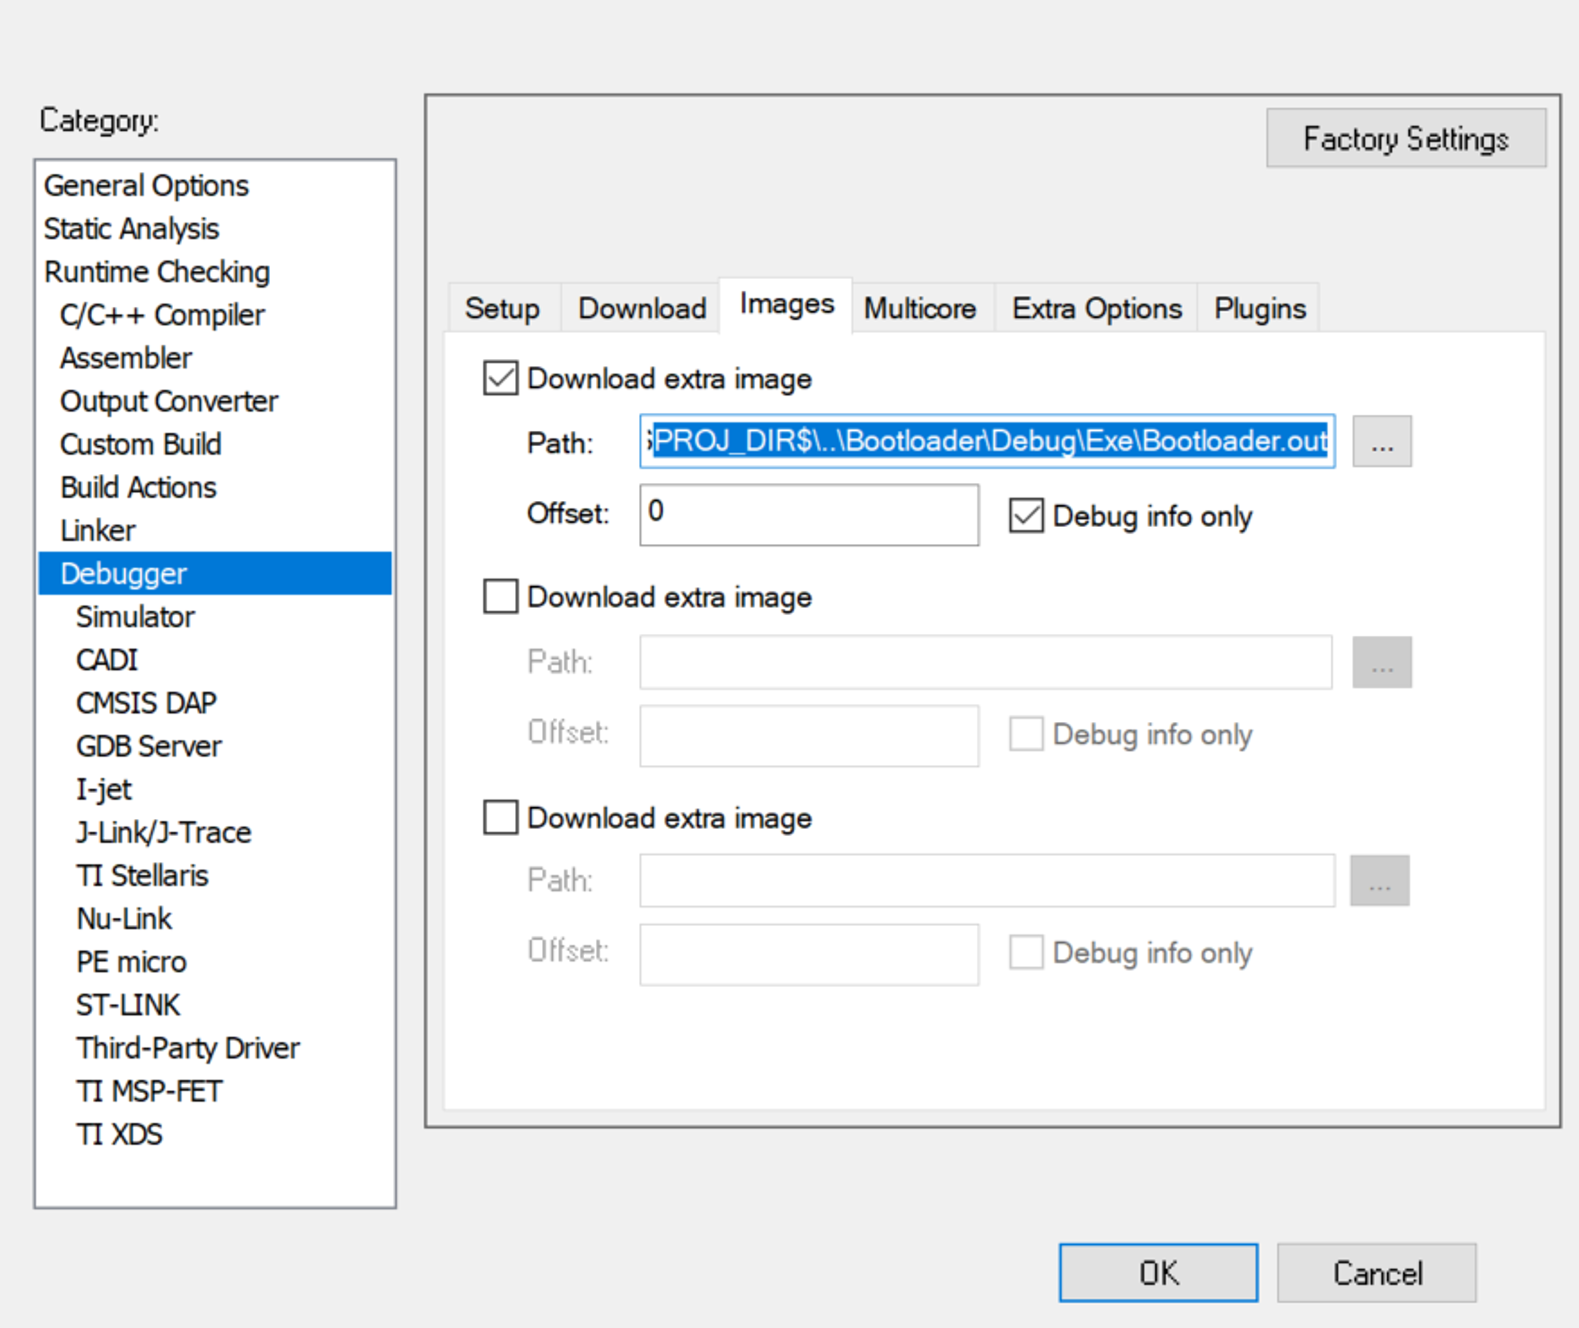This screenshot has width=1579, height=1328.
Task: Uncheck the first Download extra image checkbox
Action: [x=500, y=379]
